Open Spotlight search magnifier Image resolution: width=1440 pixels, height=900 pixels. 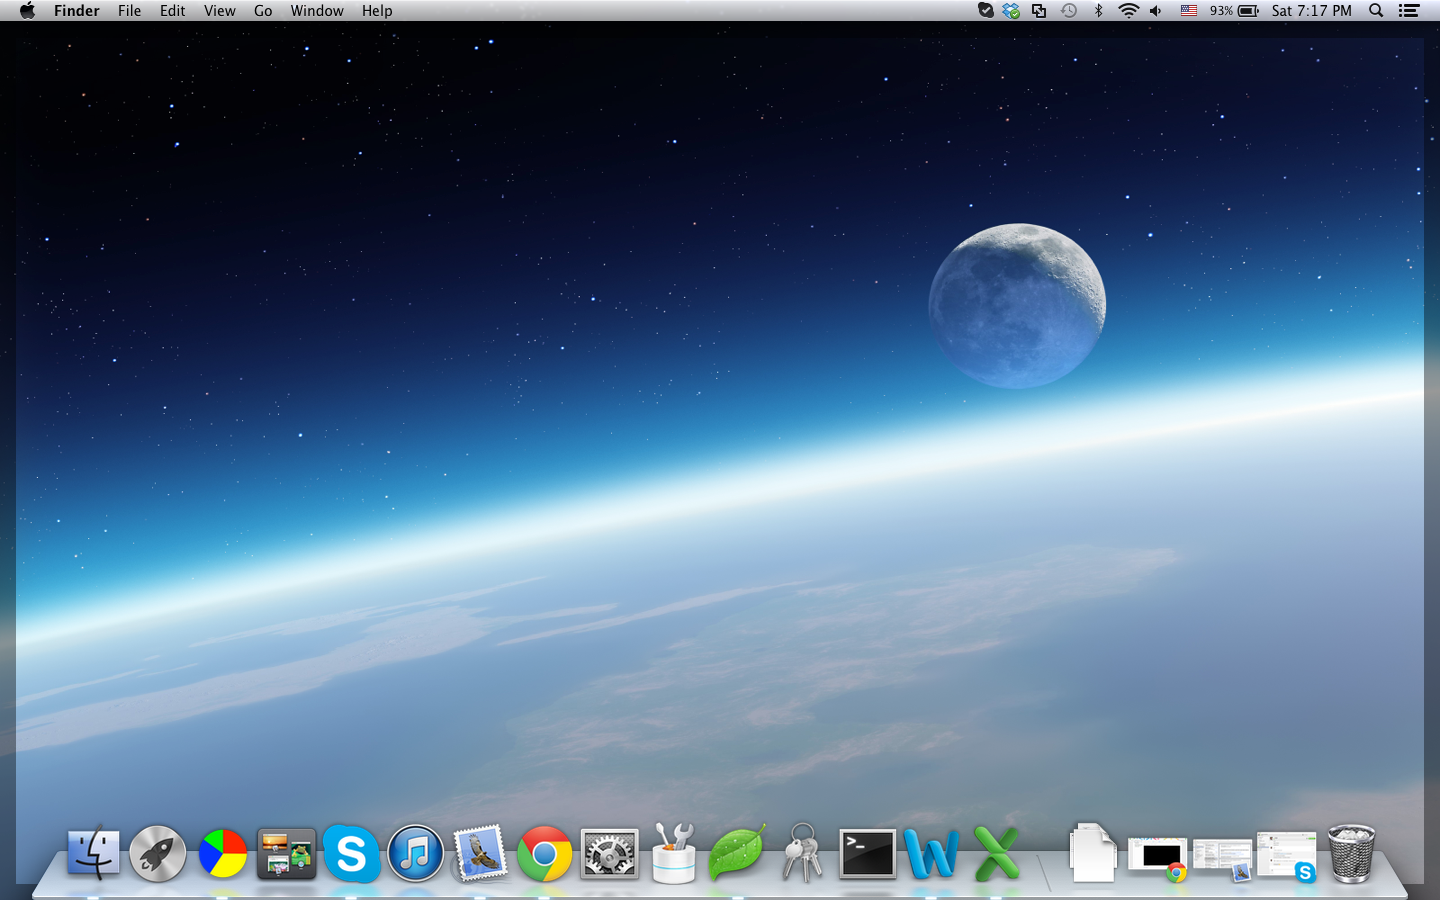click(x=1376, y=11)
